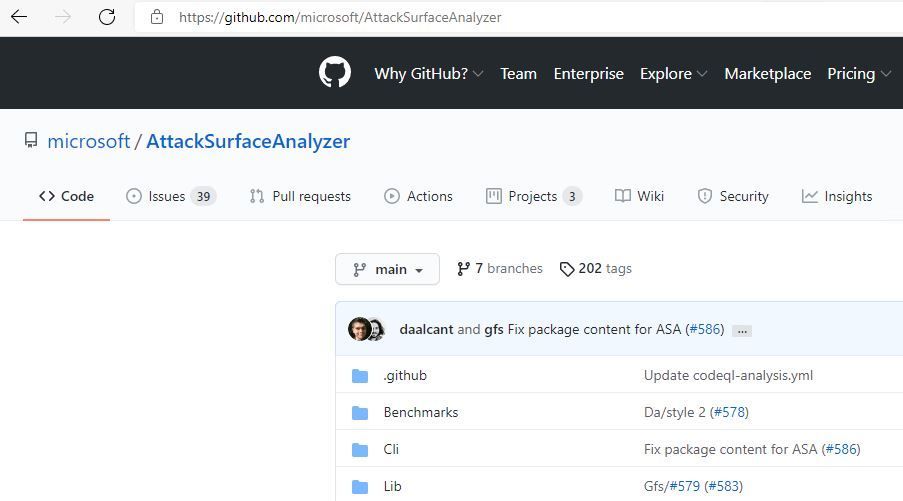Open the Enterprise page

tap(589, 74)
